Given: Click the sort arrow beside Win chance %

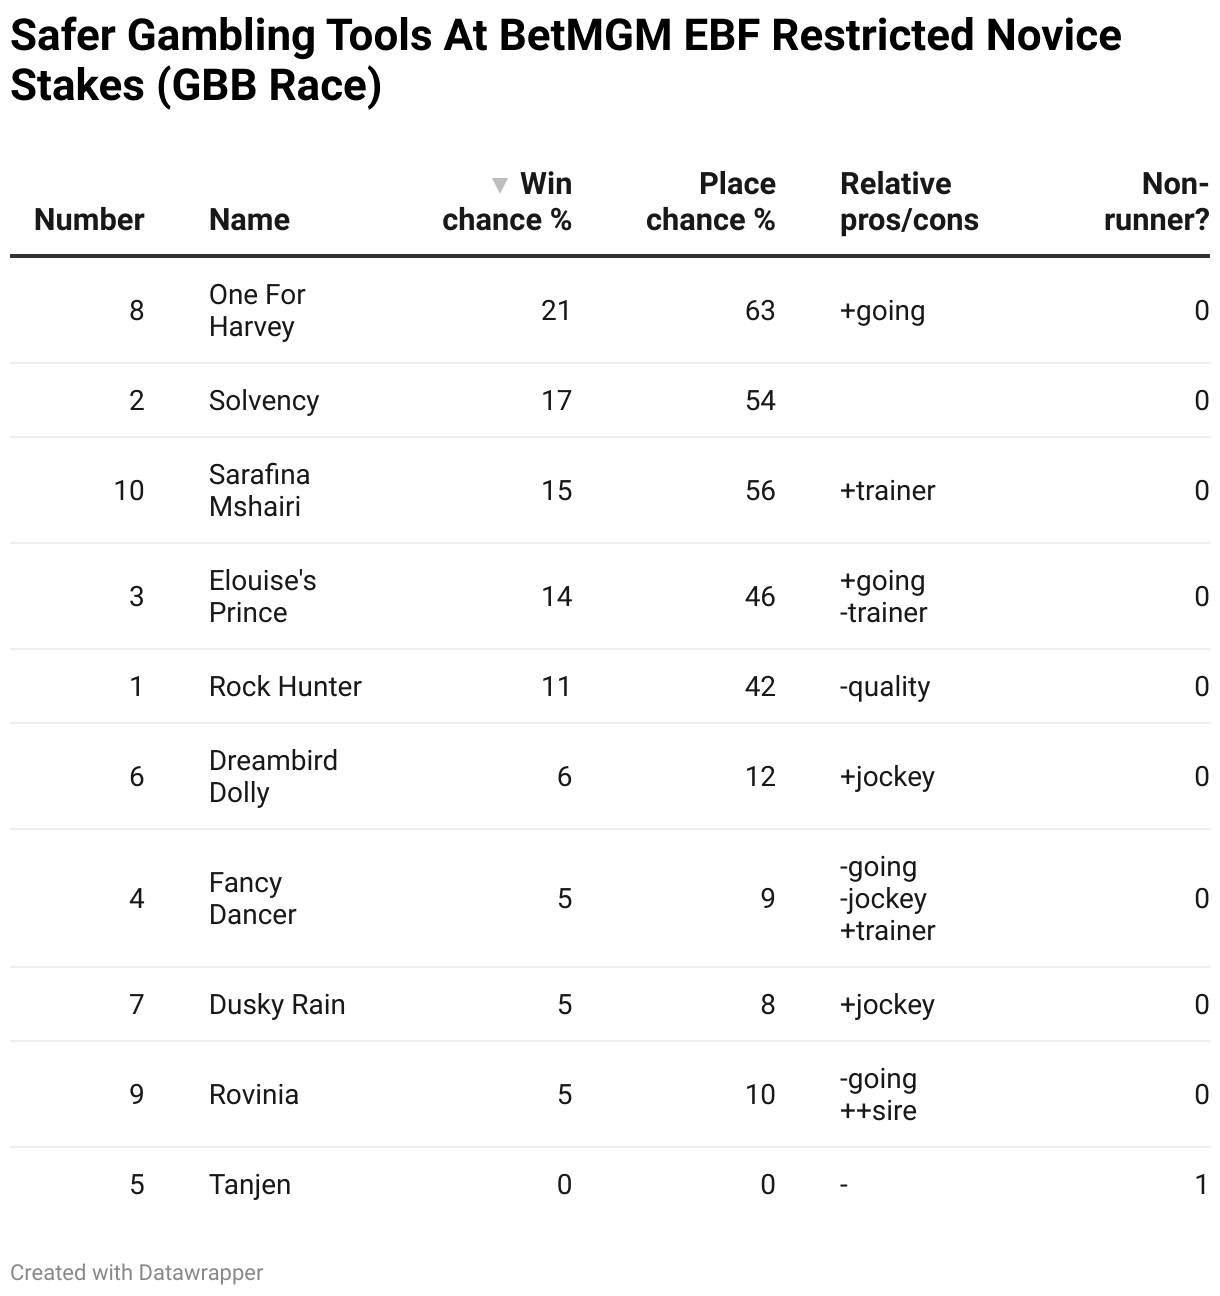Looking at the screenshot, I should 500,185.
